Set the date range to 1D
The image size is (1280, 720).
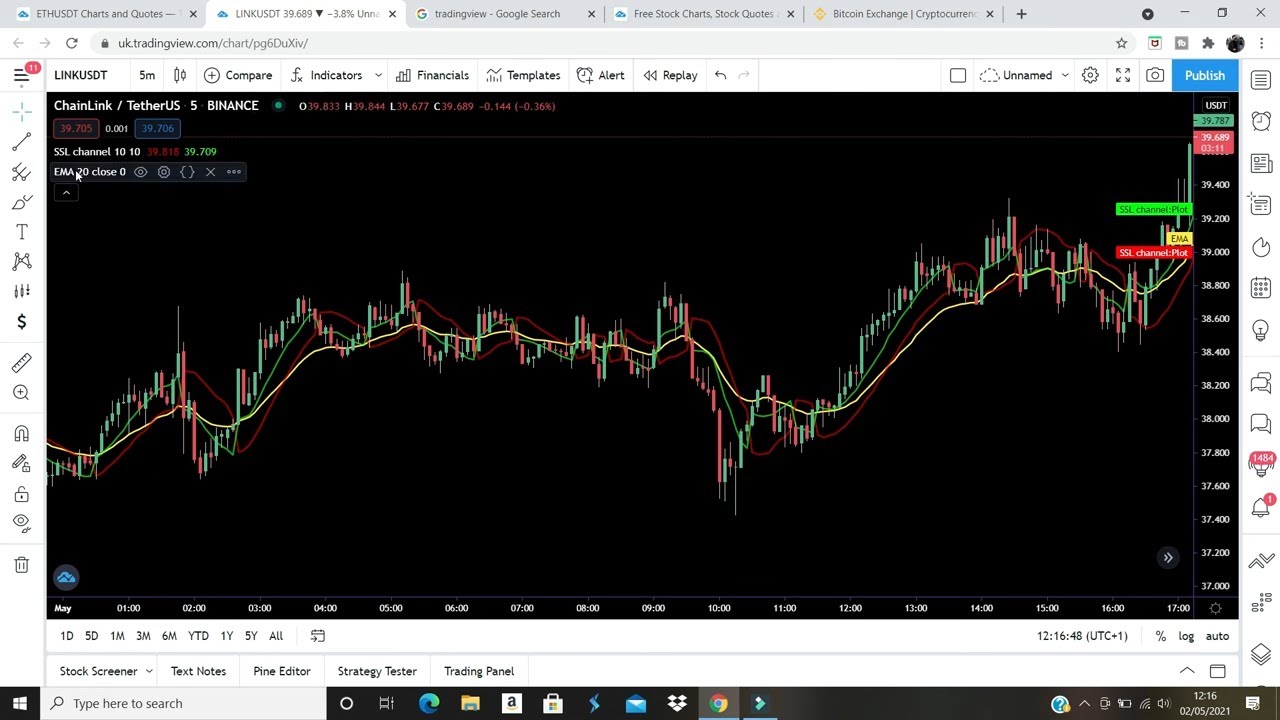(66, 636)
